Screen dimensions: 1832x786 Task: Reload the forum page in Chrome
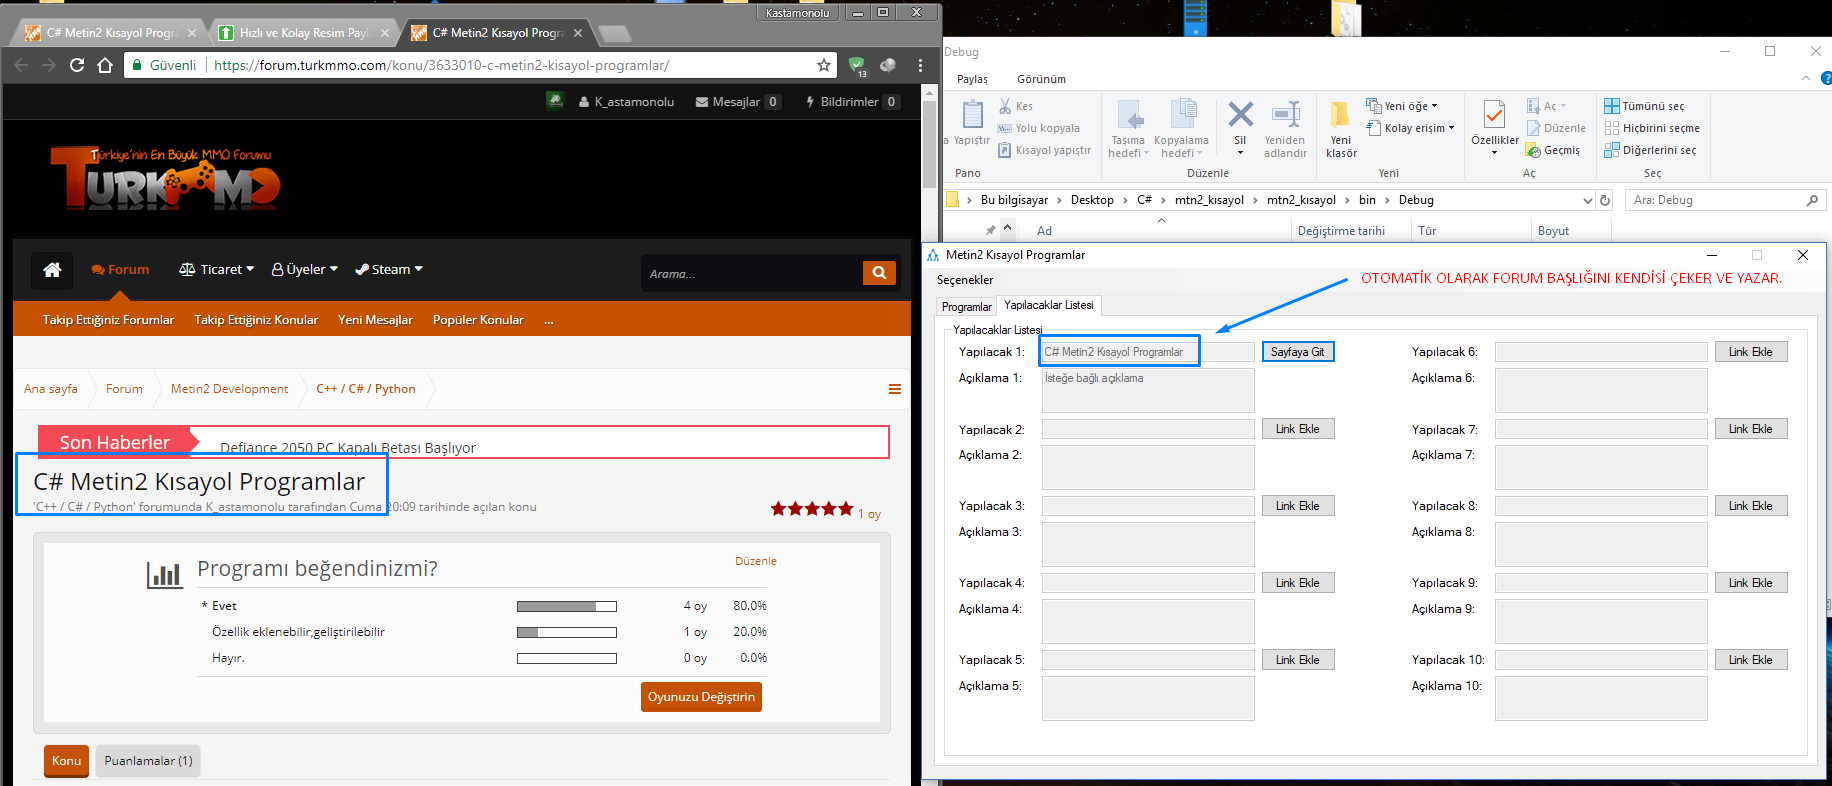(77, 65)
